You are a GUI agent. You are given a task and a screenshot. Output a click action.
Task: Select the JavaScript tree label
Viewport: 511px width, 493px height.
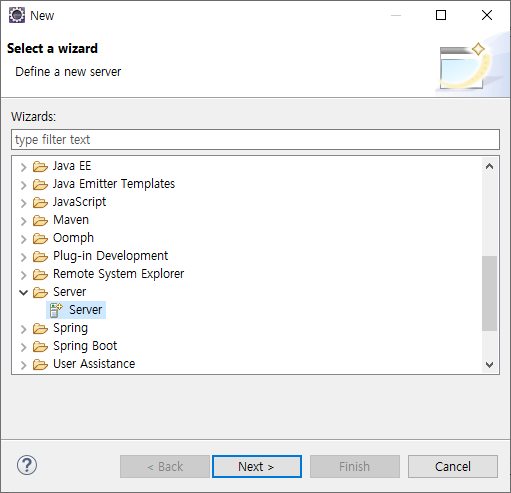pyautogui.click(x=79, y=202)
